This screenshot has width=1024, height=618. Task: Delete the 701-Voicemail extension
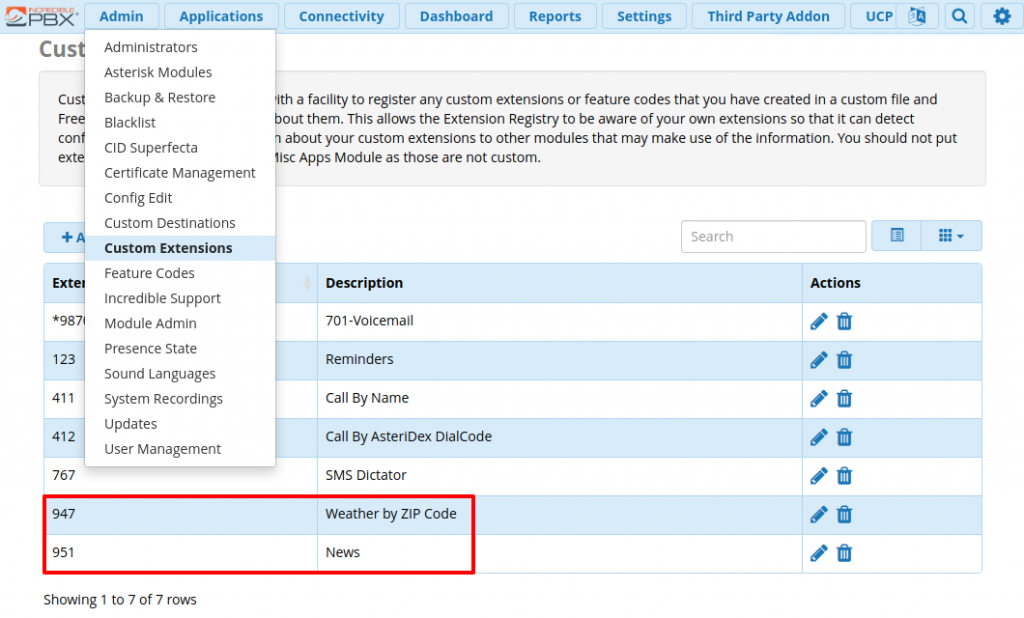click(x=844, y=321)
